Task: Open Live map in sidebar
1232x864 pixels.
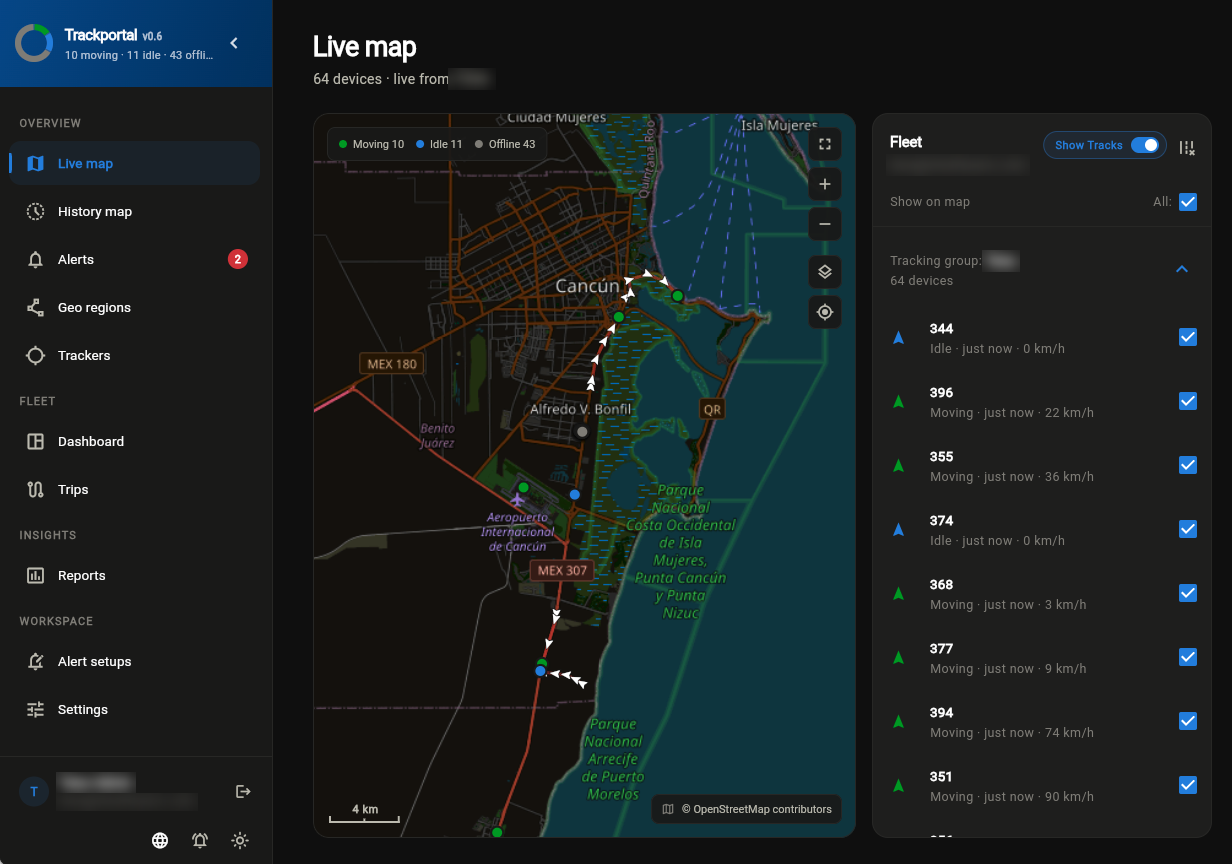Action: point(134,163)
